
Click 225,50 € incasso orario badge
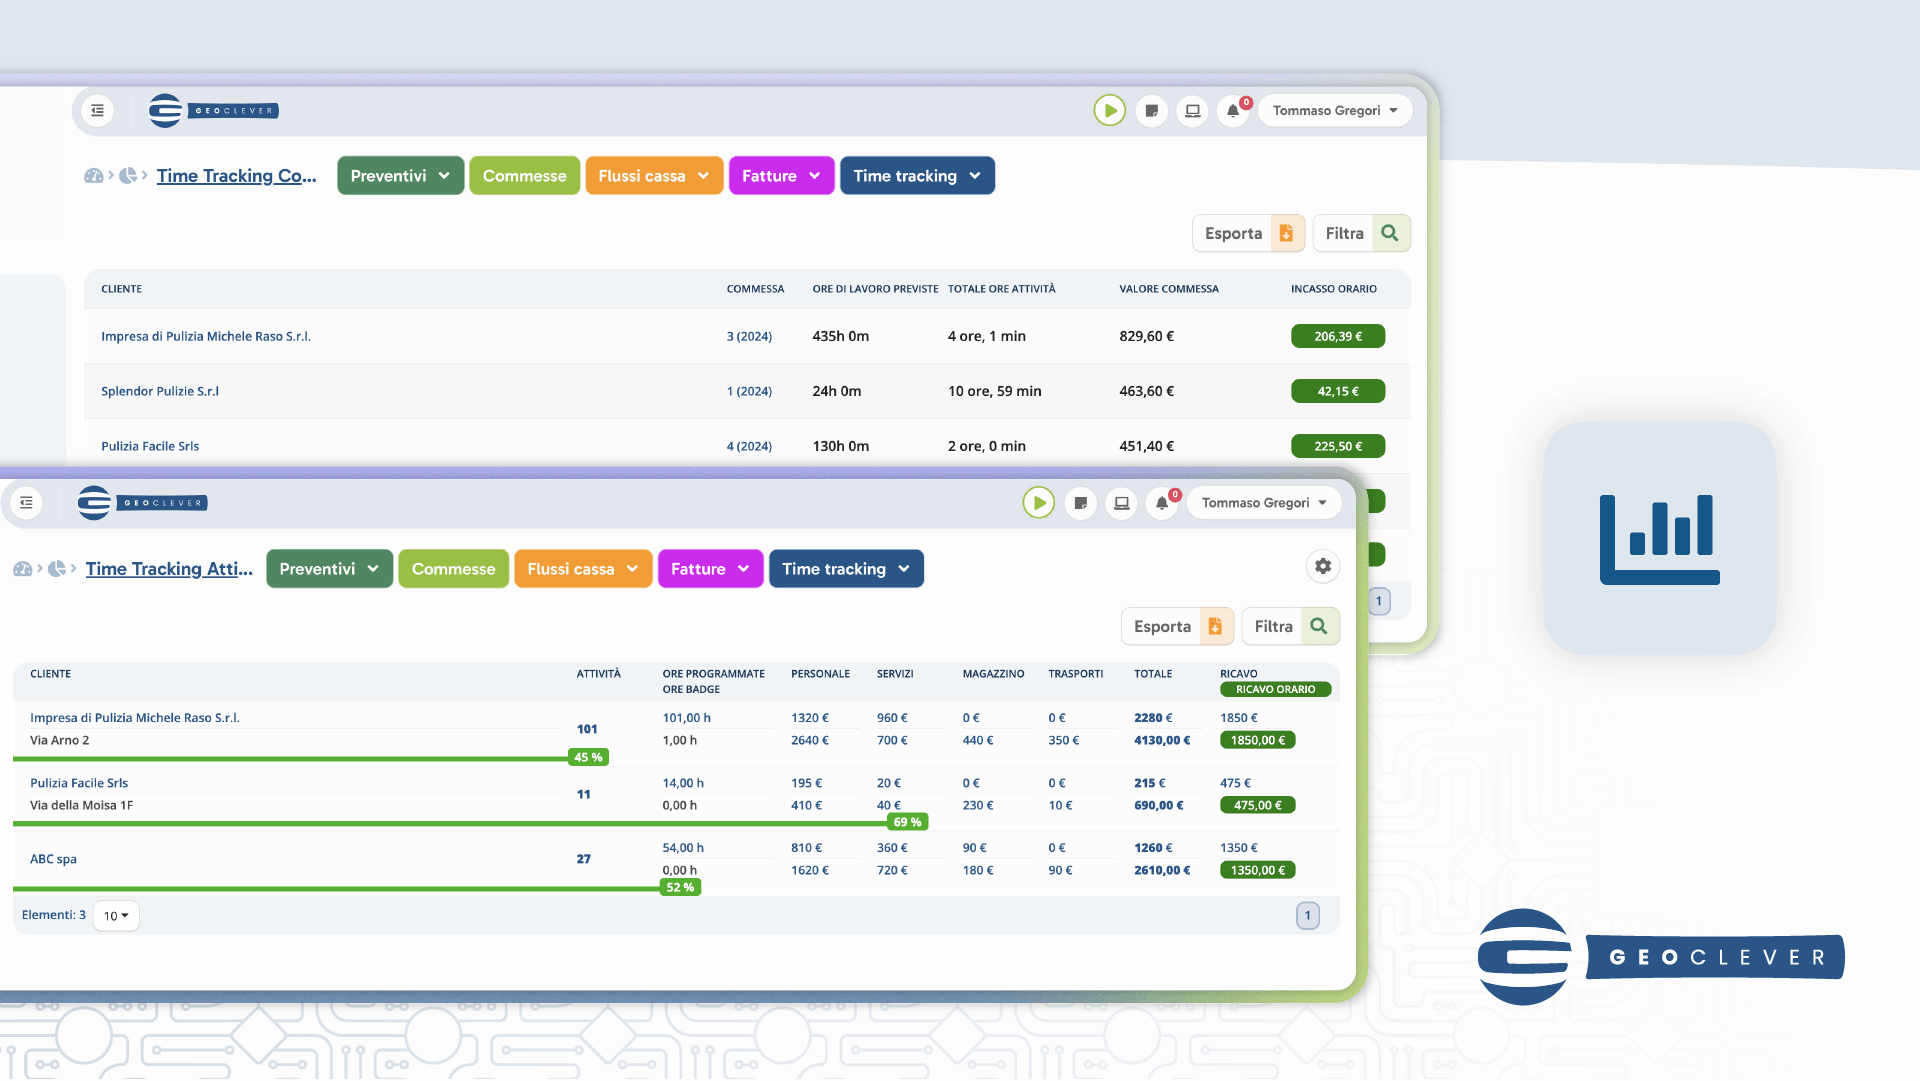point(1338,447)
